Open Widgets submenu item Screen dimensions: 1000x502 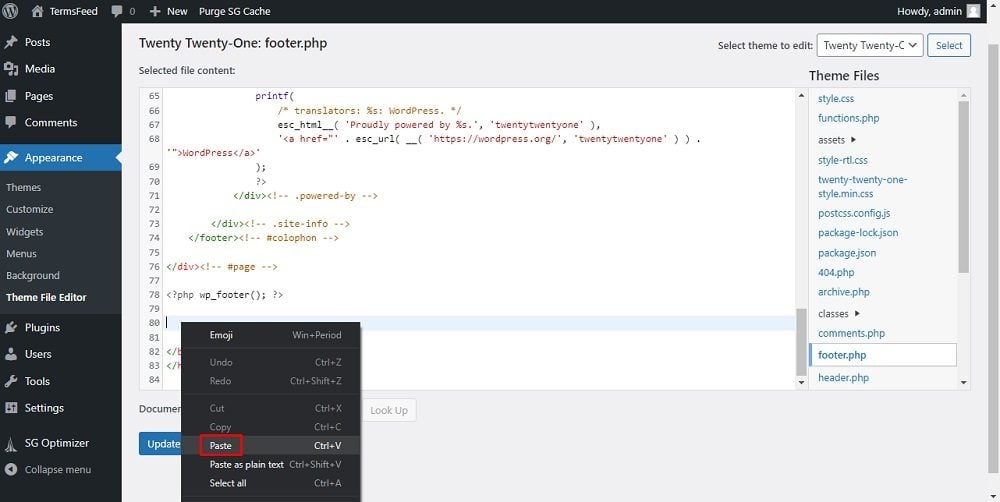click(x=25, y=232)
